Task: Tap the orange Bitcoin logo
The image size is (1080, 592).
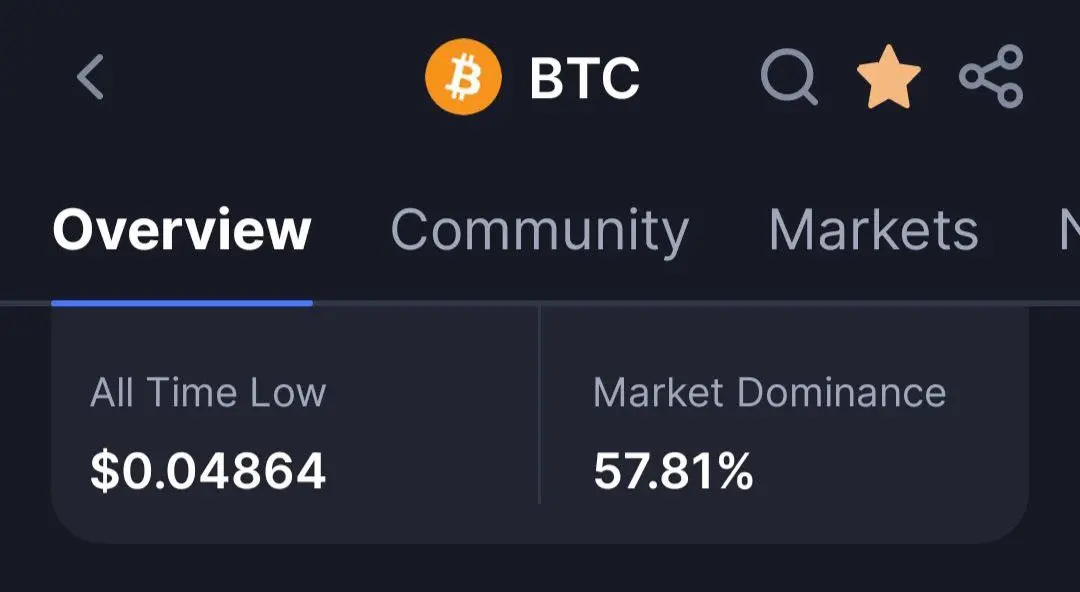Action: click(464, 76)
